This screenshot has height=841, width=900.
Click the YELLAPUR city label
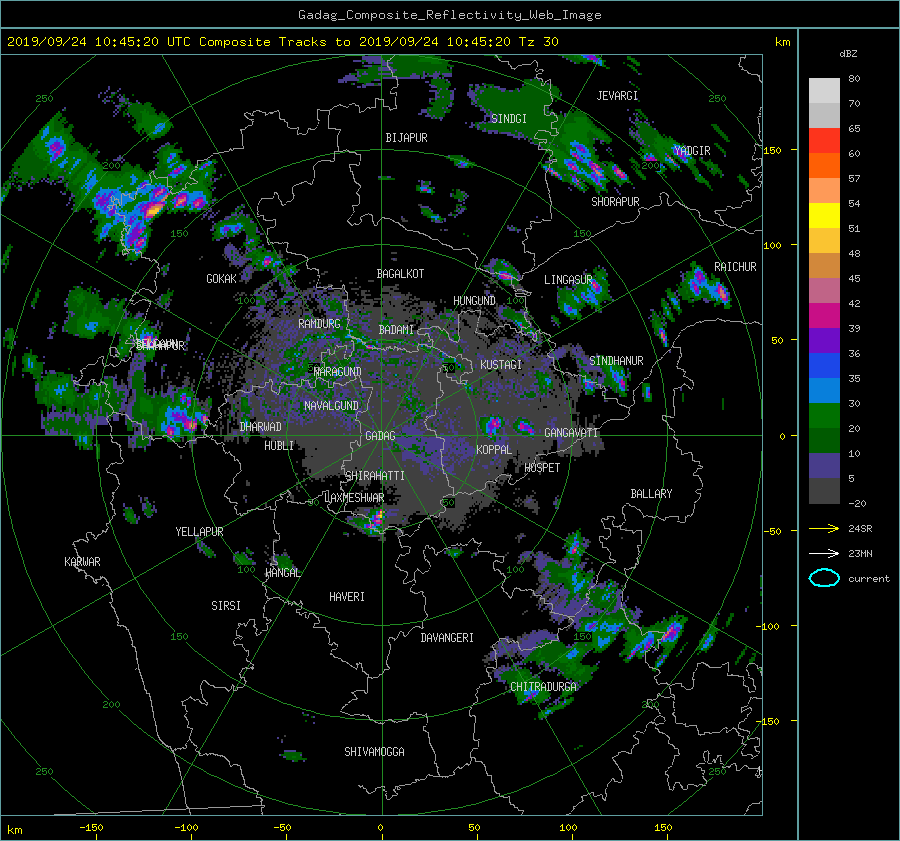(199, 532)
